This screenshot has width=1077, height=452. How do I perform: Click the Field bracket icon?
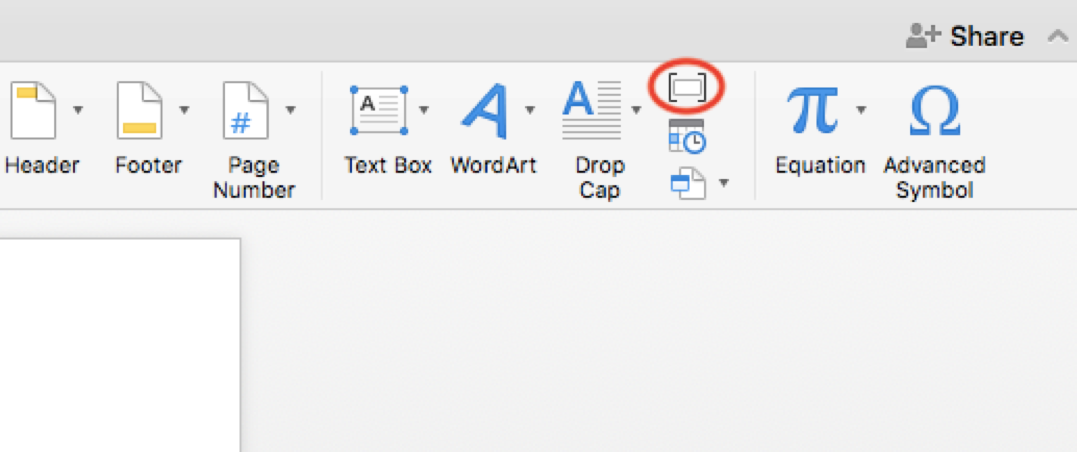[687, 89]
